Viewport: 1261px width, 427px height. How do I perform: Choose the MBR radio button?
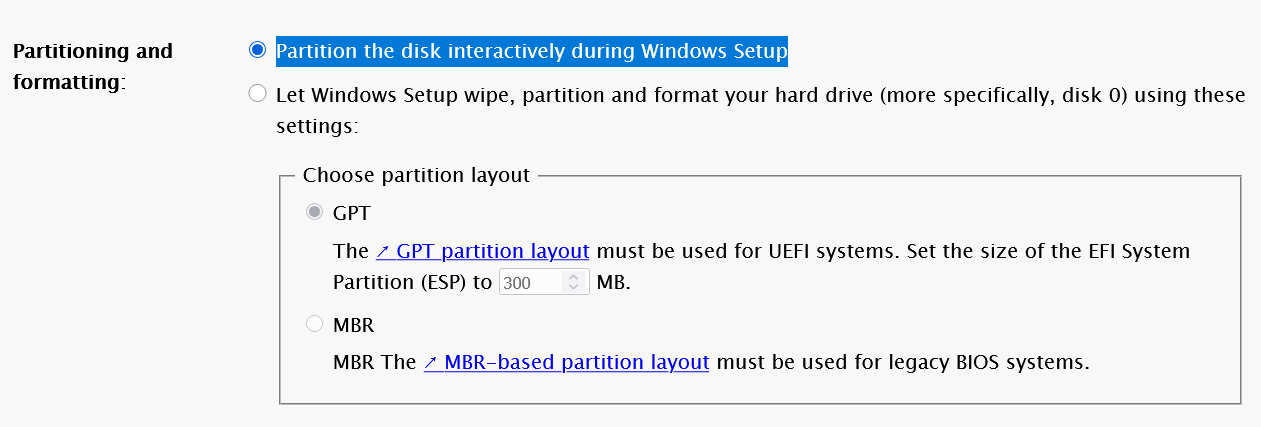[315, 324]
